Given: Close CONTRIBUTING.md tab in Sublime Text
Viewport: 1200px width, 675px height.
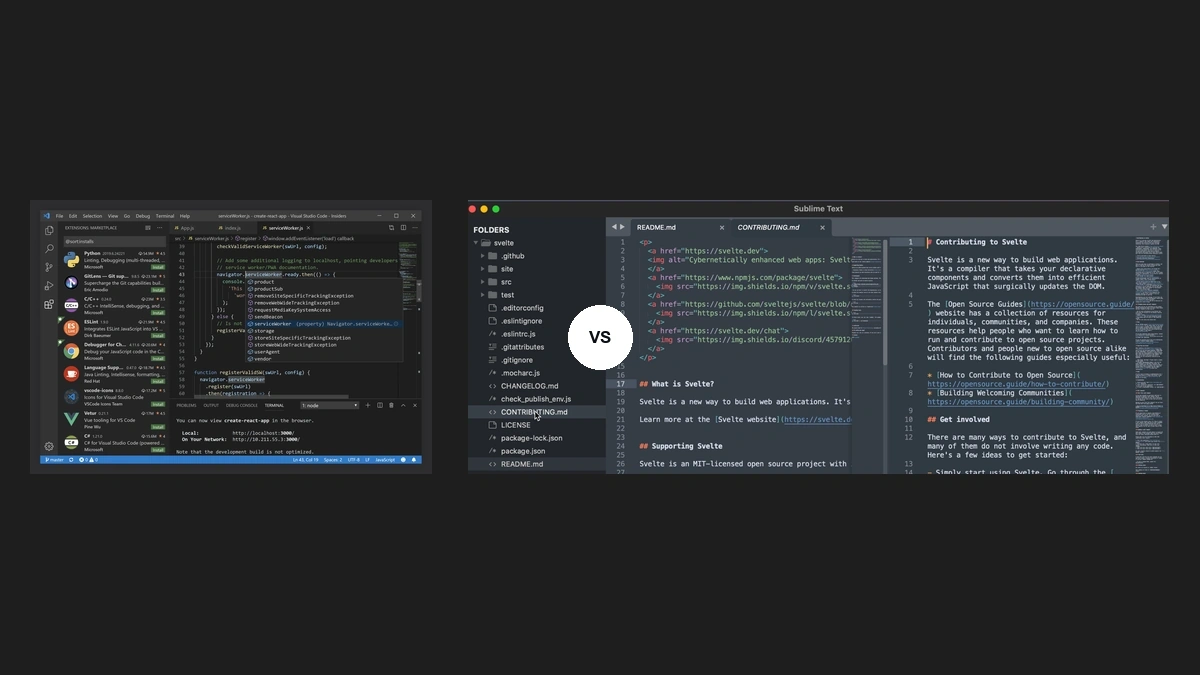Looking at the screenshot, I should [x=822, y=227].
